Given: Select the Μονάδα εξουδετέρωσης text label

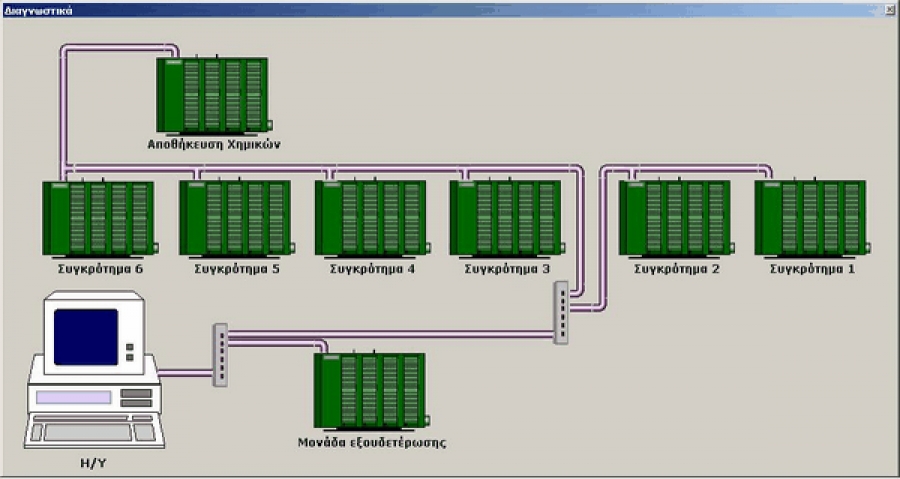Looking at the screenshot, I should (x=371, y=441).
